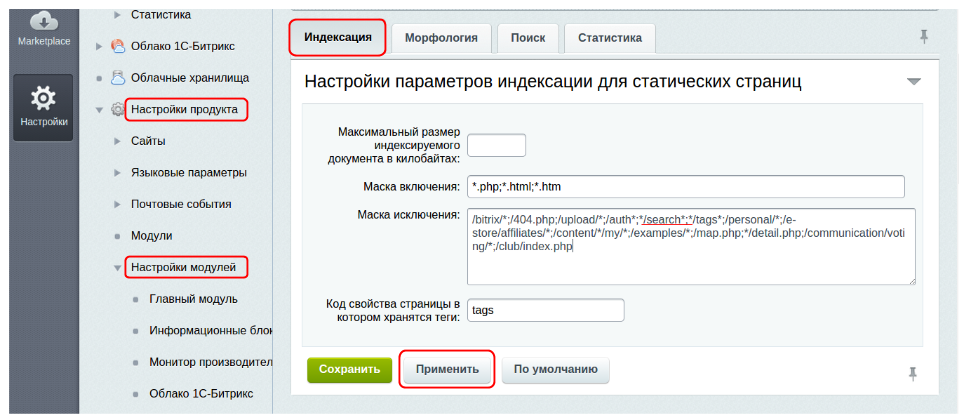Collapse the Настройки продукта tree node
965x418 pixels.
(98, 109)
